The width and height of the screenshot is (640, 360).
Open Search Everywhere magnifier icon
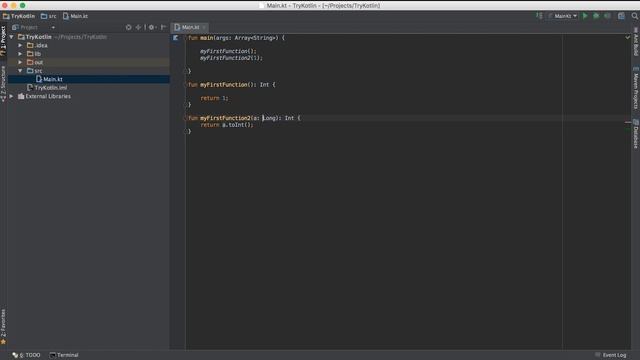[x=635, y=16]
